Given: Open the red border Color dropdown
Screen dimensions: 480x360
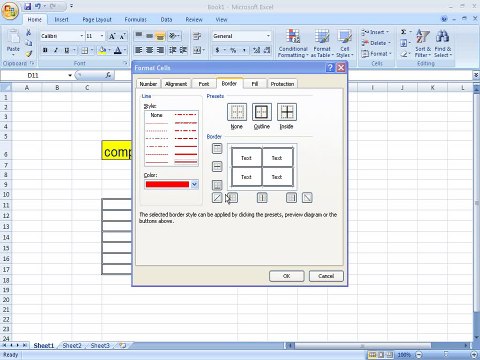Looking at the screenshot, I should (194, 184).
